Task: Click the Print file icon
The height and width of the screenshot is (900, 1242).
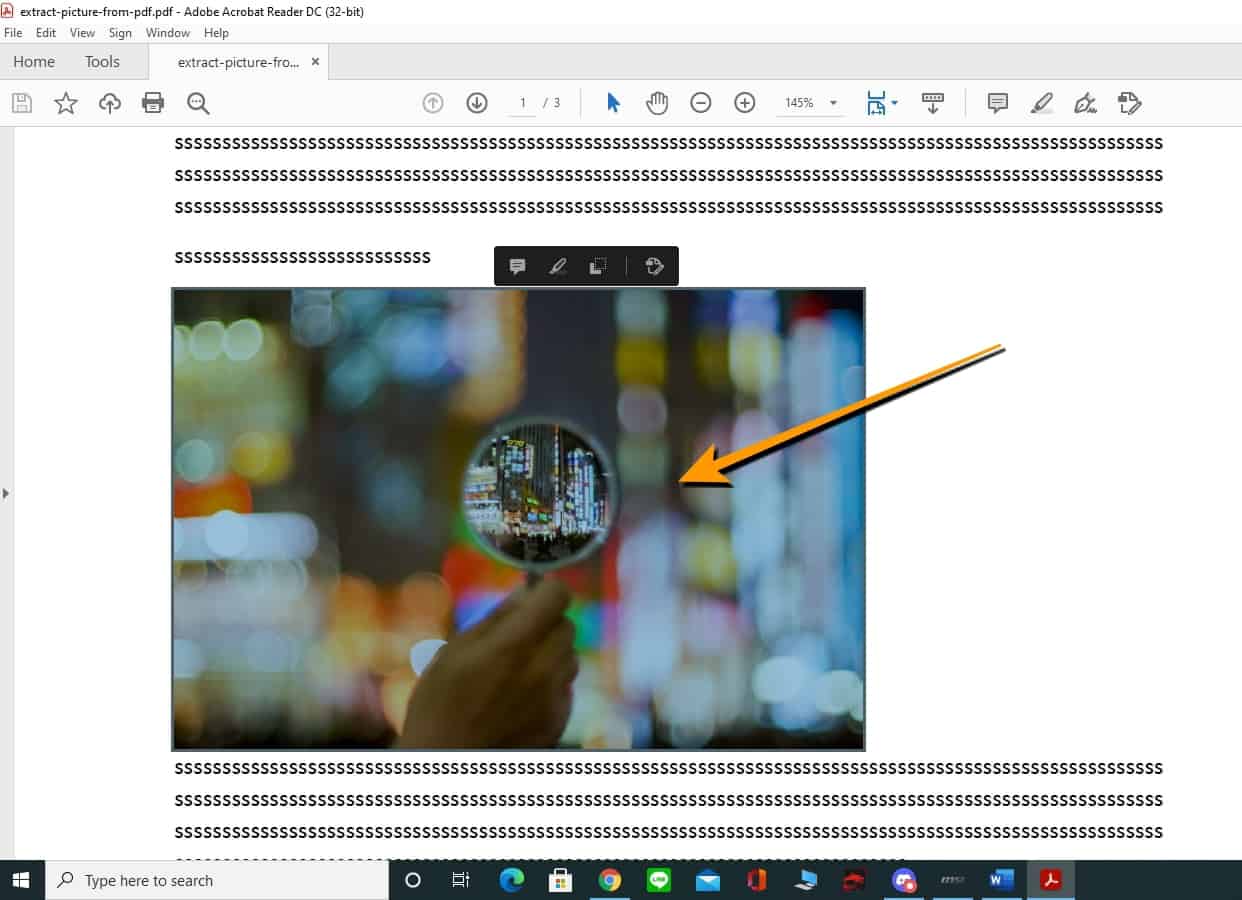Action: pyautogui.click(x=153, y=103)
